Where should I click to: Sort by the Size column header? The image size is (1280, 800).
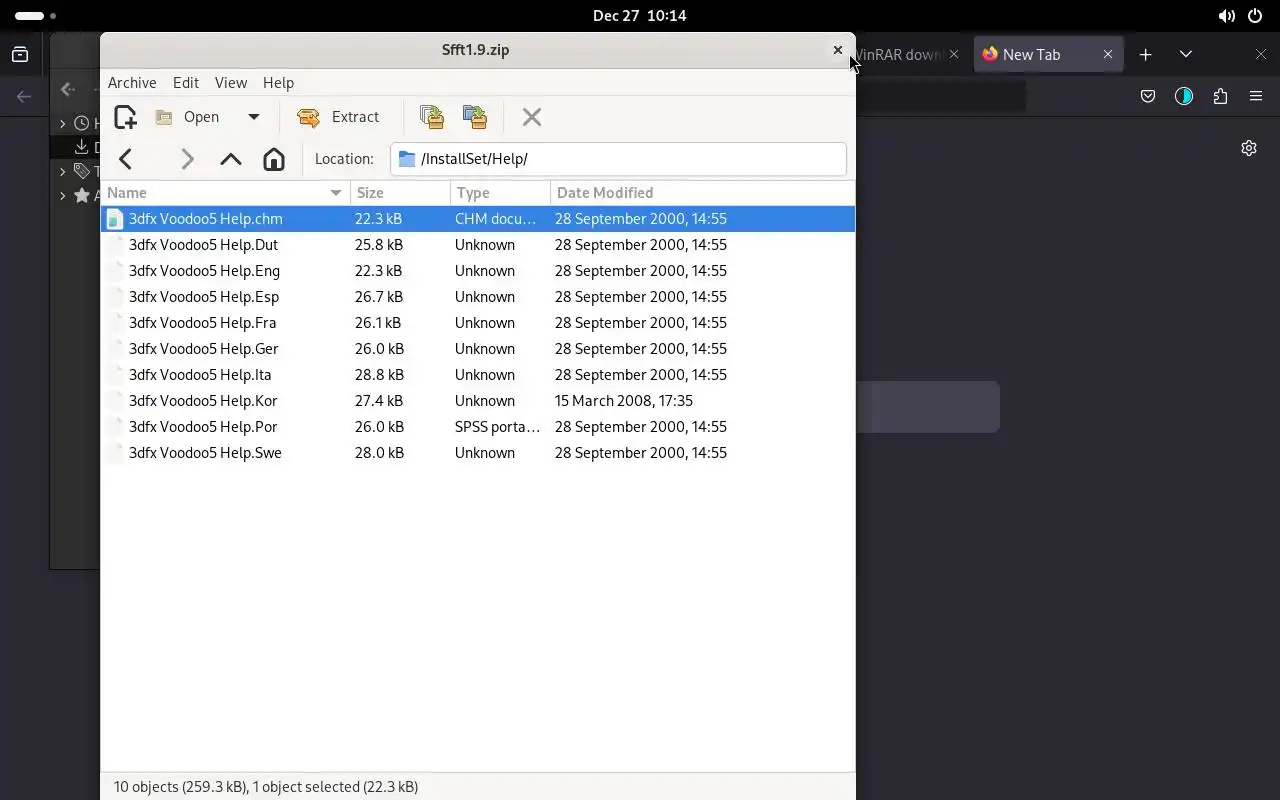tap(400, 193)
